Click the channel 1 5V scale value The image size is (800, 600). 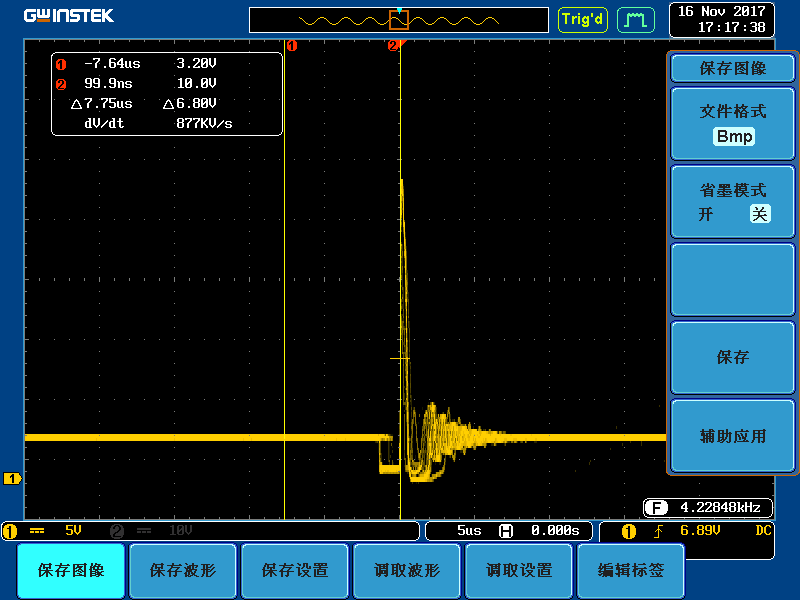point(73,531)
